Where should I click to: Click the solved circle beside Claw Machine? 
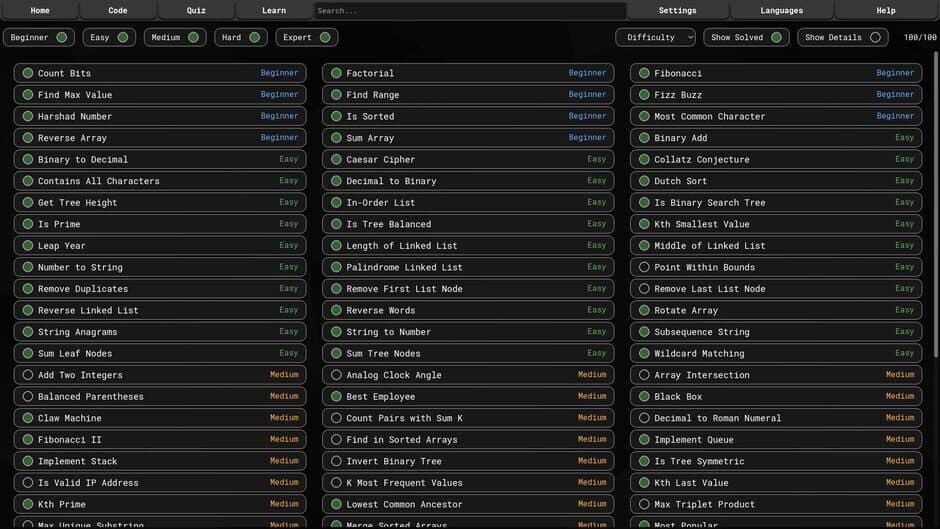(x=28, y=418)
